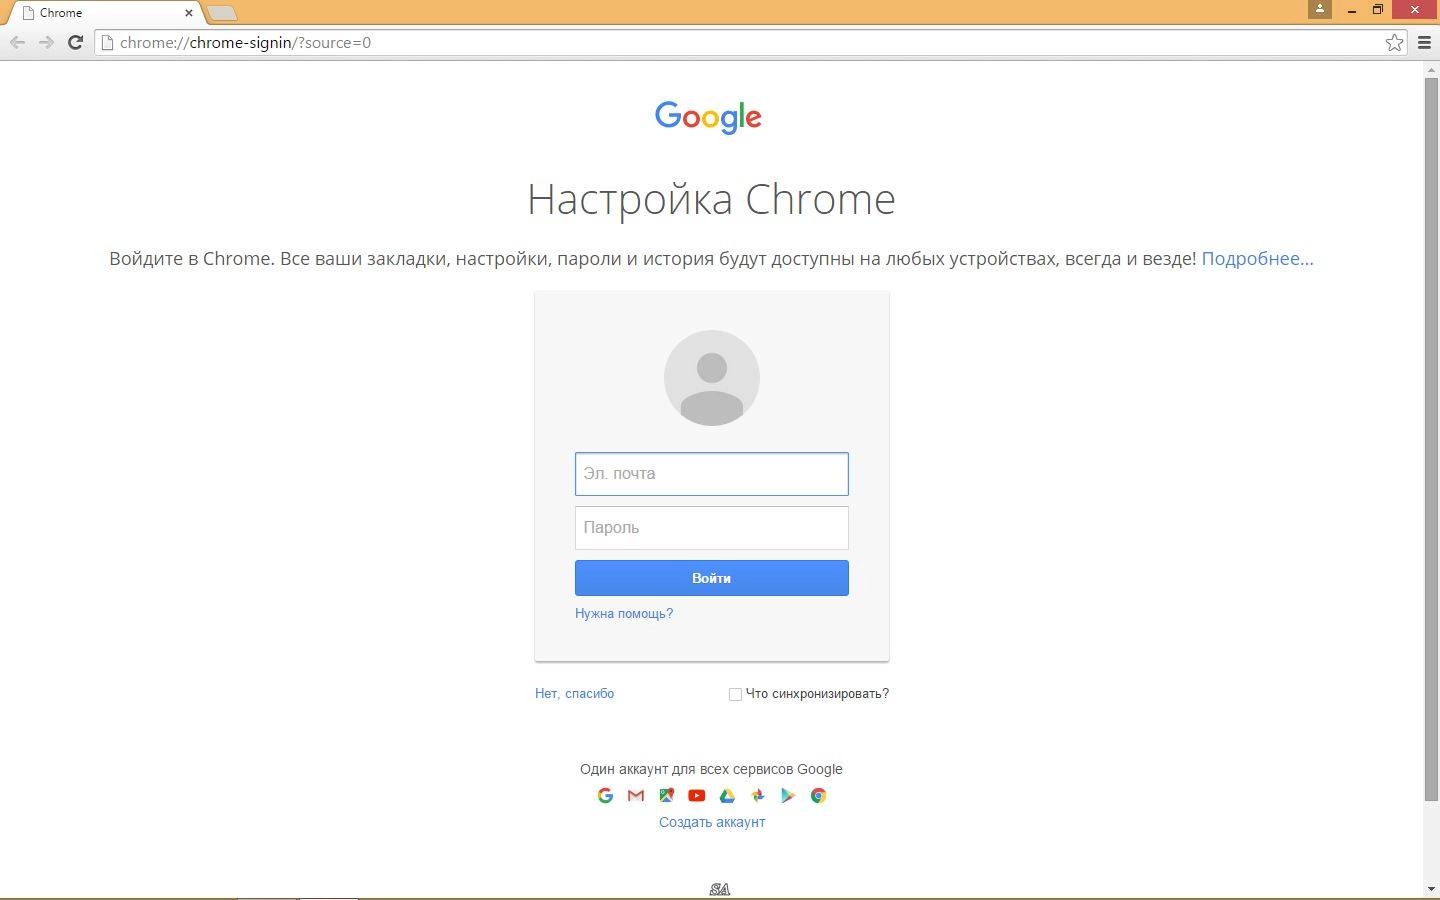Tick the 'Что синхронизировать?' checkbox
The width and height of the screenshot is (1440, 900).
pyautogui.click(x=735, y=694)
